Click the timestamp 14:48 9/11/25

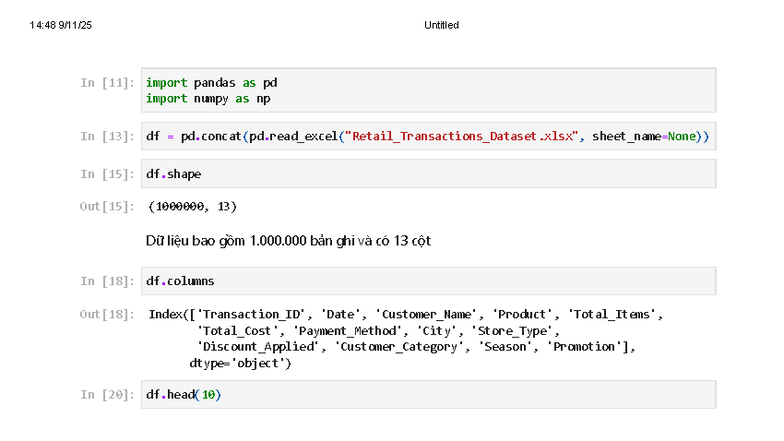[x=60, y=25]
